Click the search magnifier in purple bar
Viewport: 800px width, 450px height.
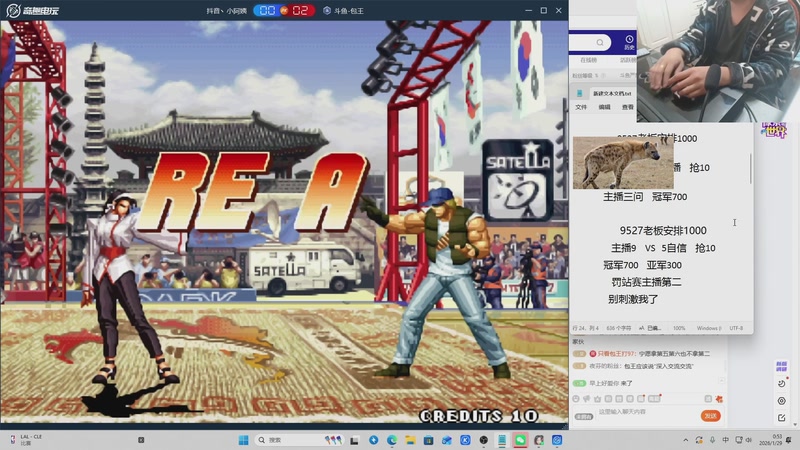click(600, 42)
